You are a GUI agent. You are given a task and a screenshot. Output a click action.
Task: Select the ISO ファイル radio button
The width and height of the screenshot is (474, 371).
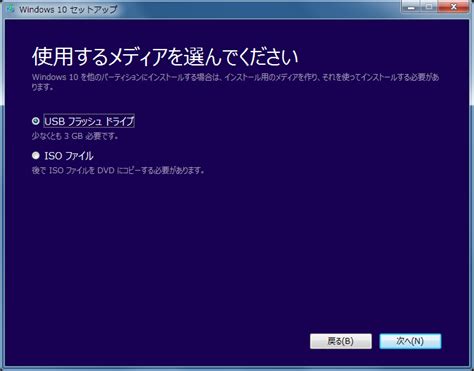(x=36, y=155)
